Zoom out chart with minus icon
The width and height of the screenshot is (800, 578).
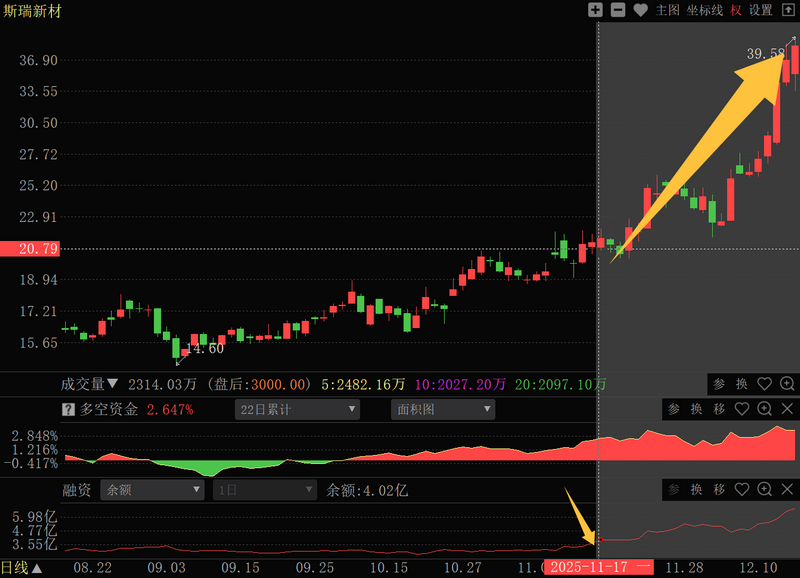[x=617, y=10]
